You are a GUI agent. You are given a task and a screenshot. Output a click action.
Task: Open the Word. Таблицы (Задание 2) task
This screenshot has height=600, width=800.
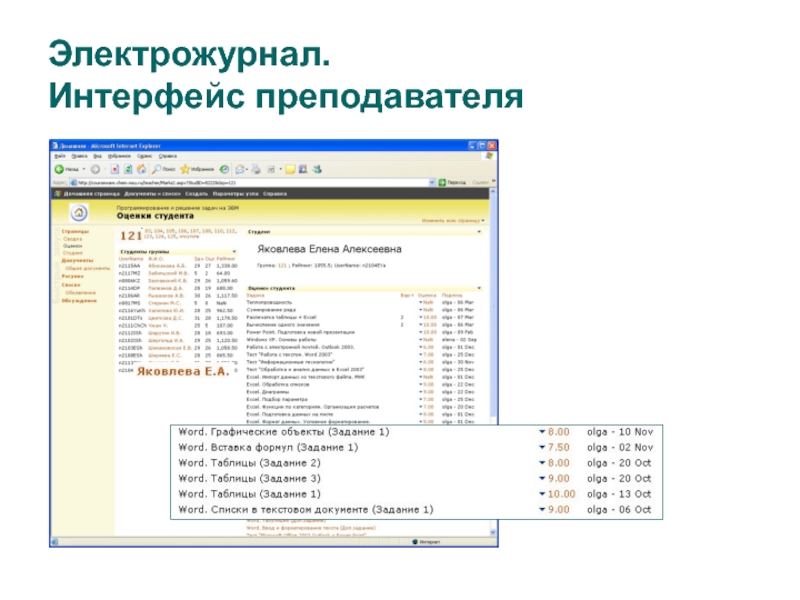click(249, 463)
